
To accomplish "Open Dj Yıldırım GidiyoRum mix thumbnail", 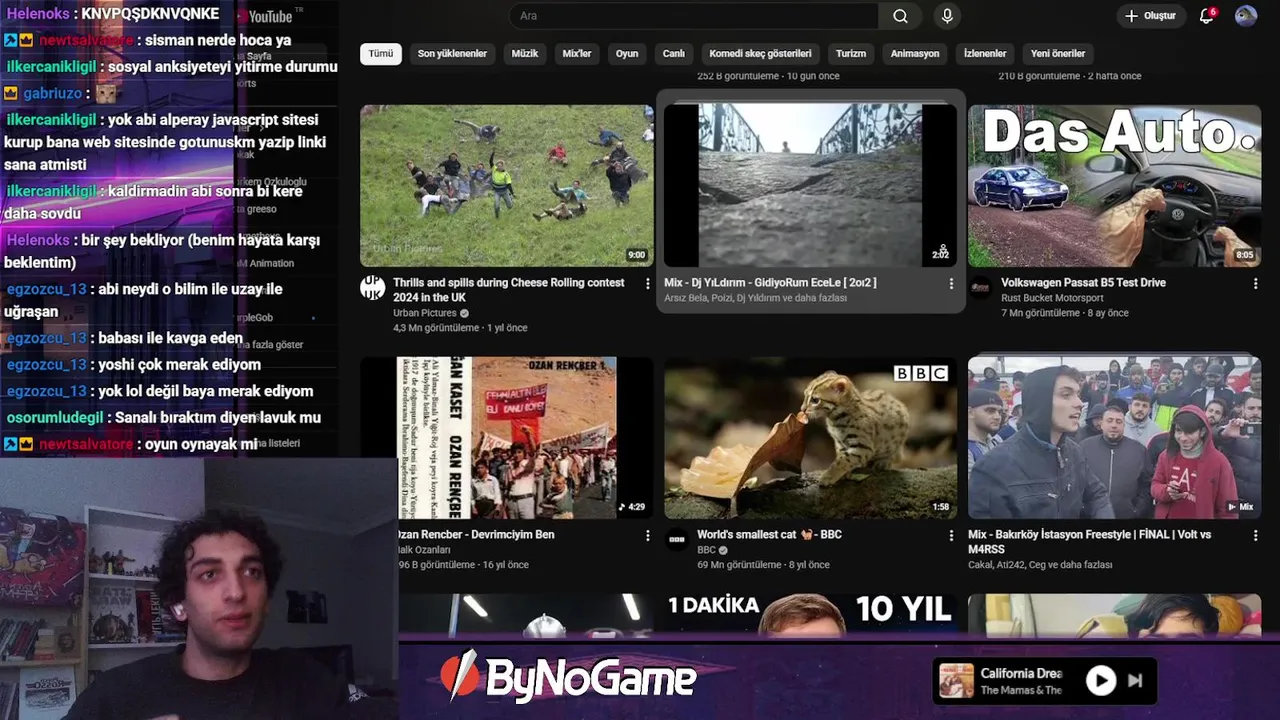I will tap(810, 186).
